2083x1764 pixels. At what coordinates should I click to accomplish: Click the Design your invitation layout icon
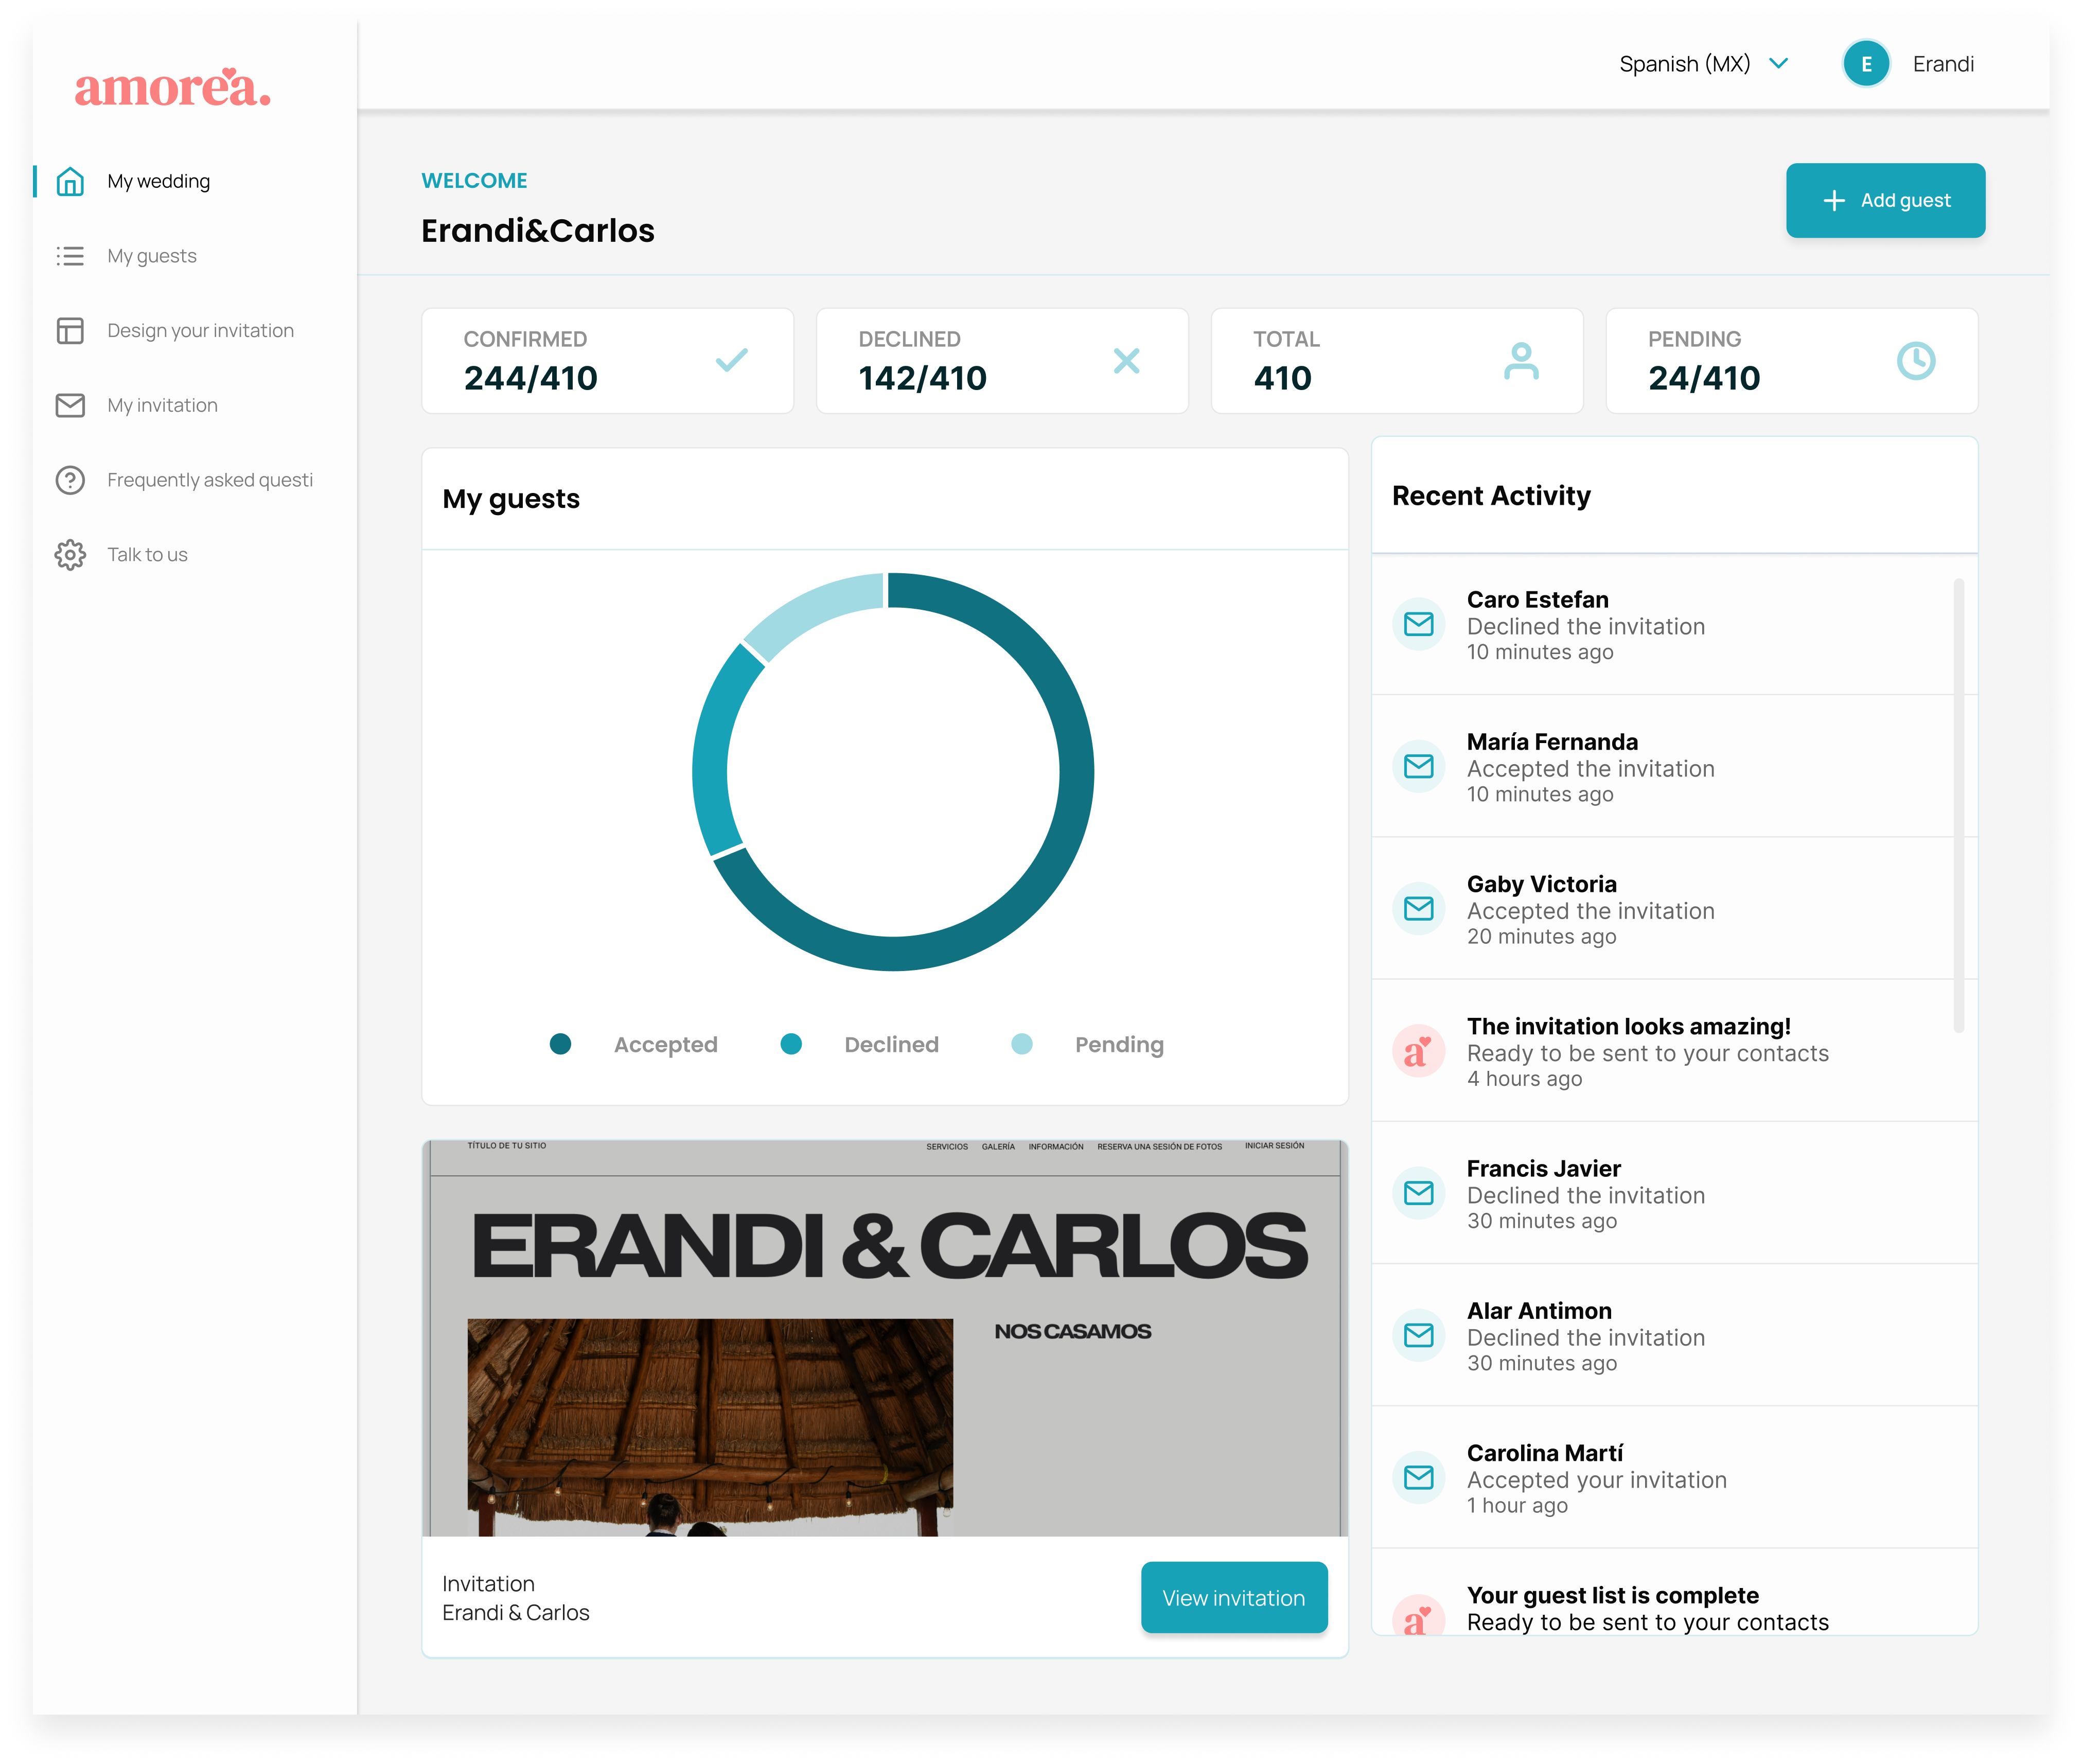click(x=70, y=331)
